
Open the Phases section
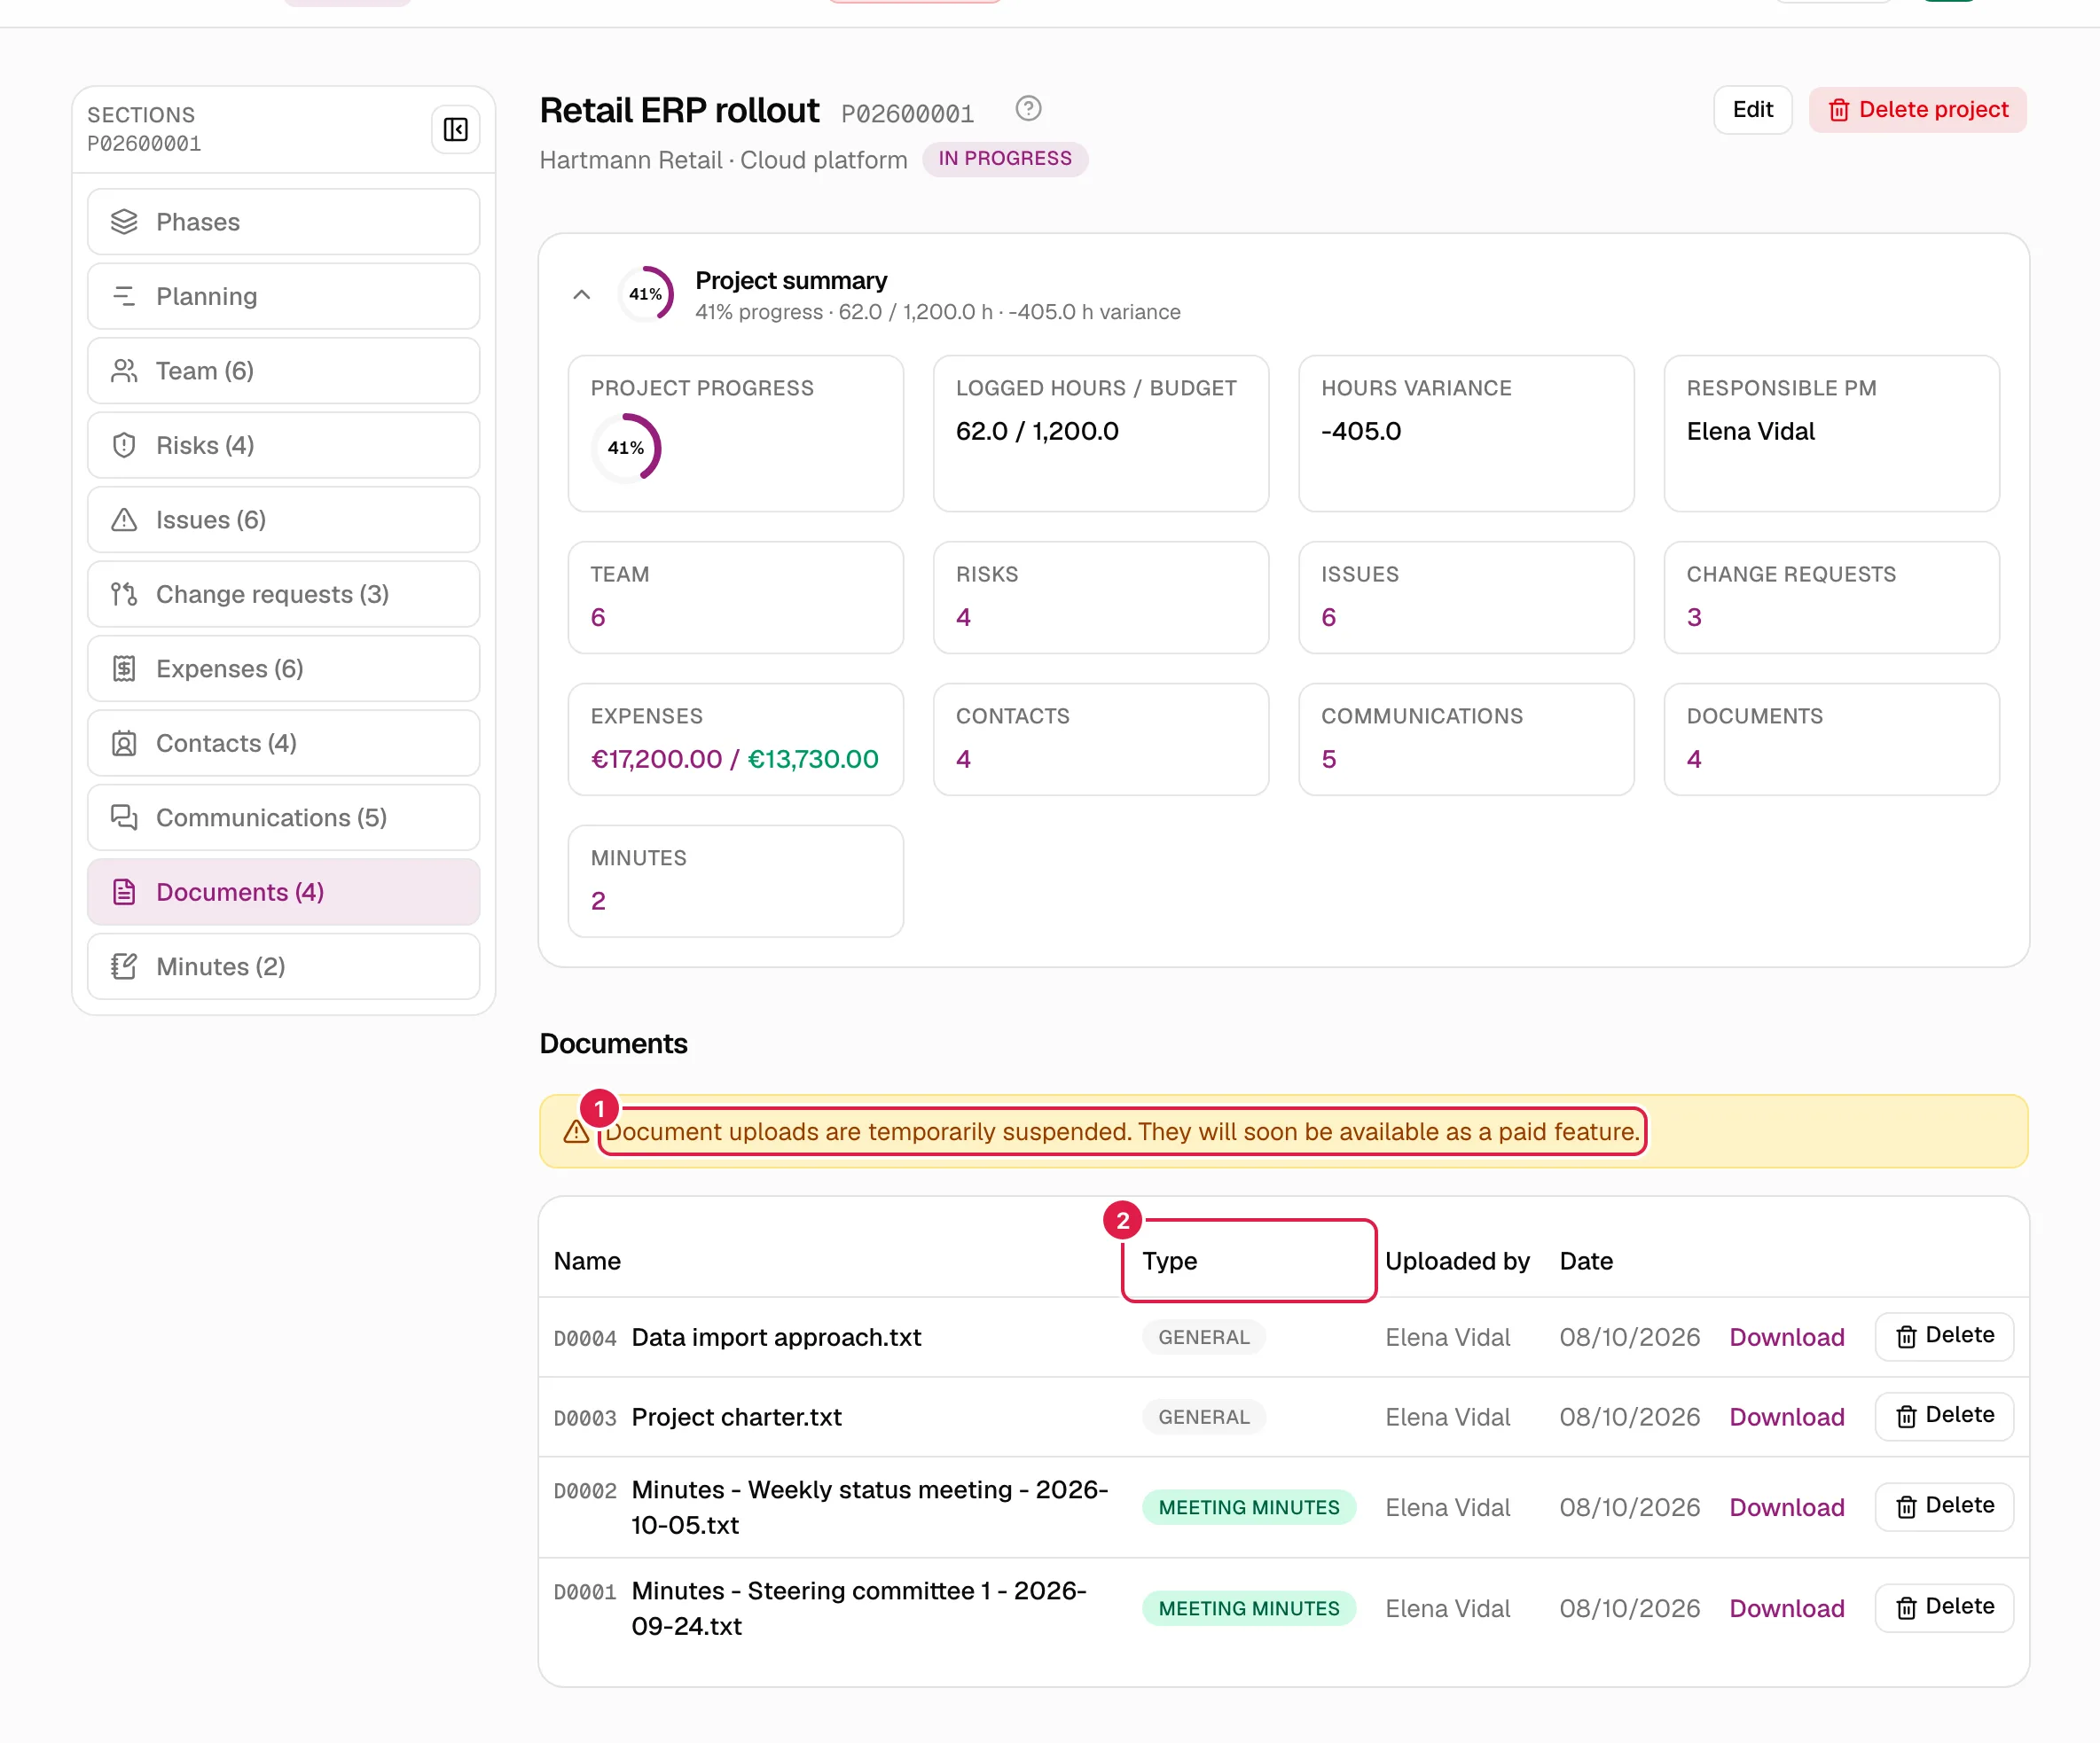(x=283, y=222)
